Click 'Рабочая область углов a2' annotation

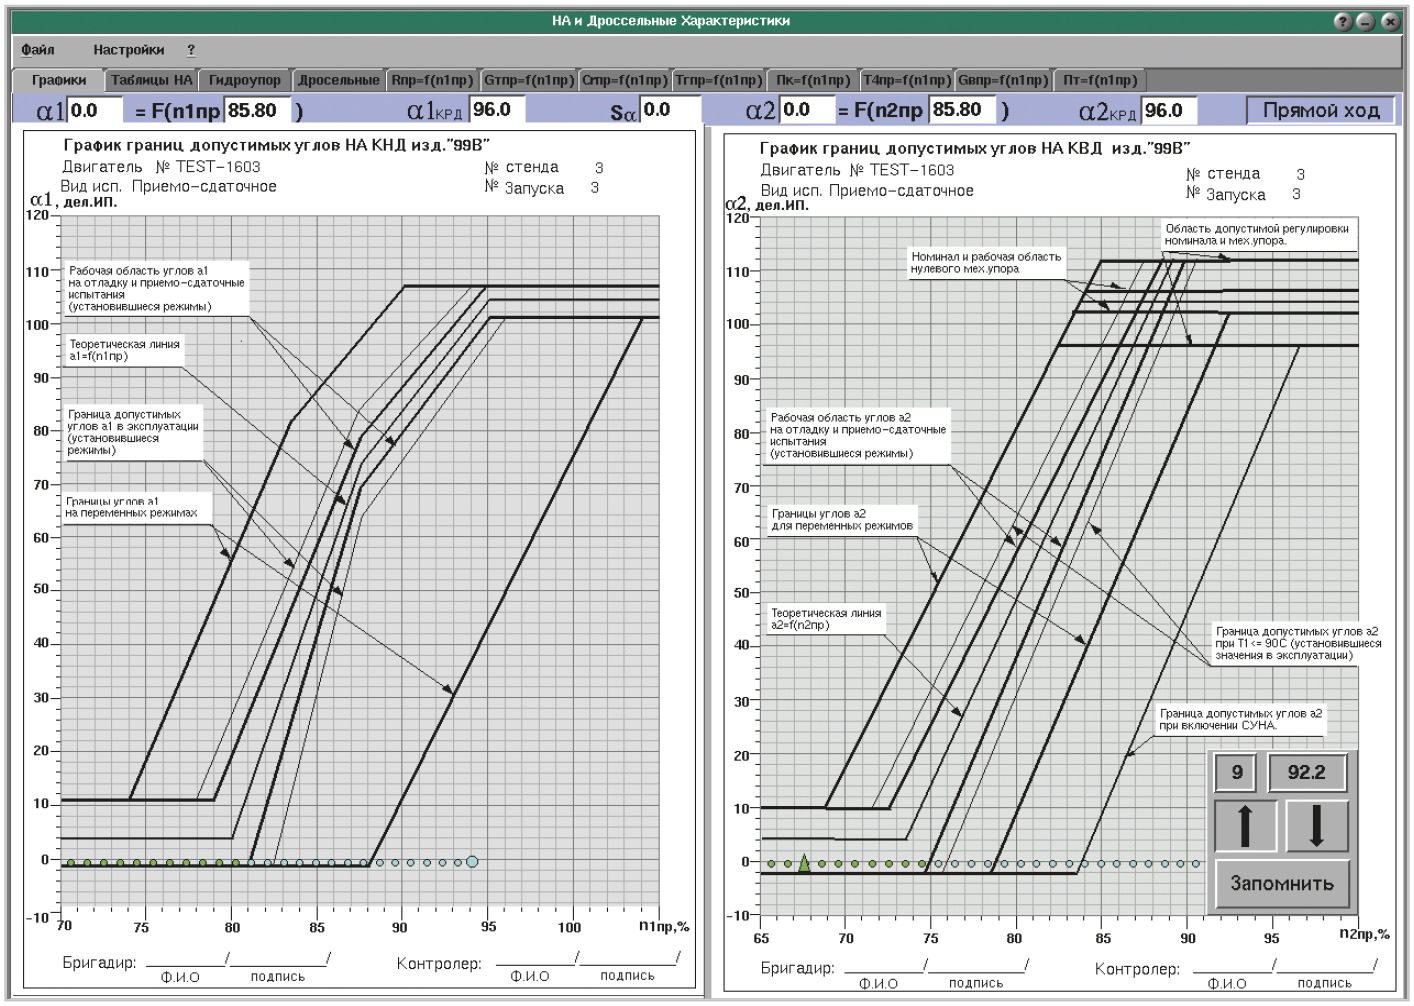click(x=858, y=435)
